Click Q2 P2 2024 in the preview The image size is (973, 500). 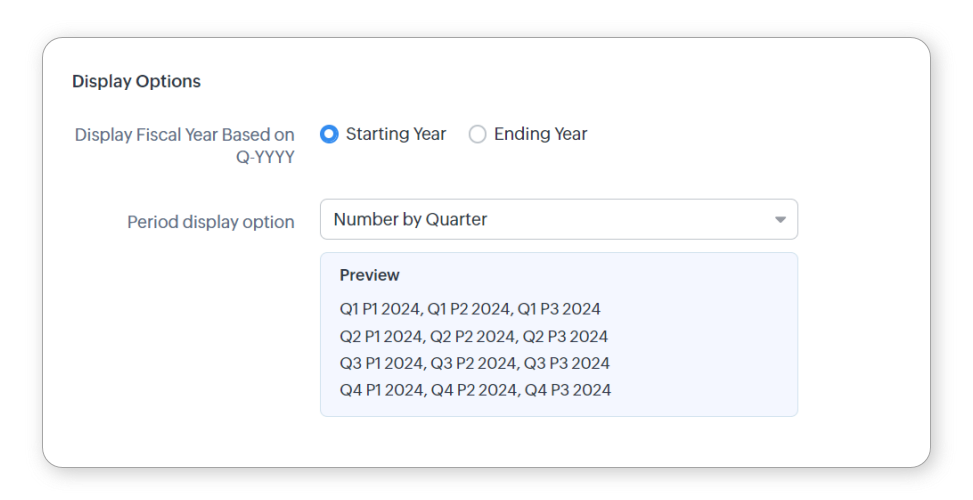pyautogui.click(x=471, y=336)
